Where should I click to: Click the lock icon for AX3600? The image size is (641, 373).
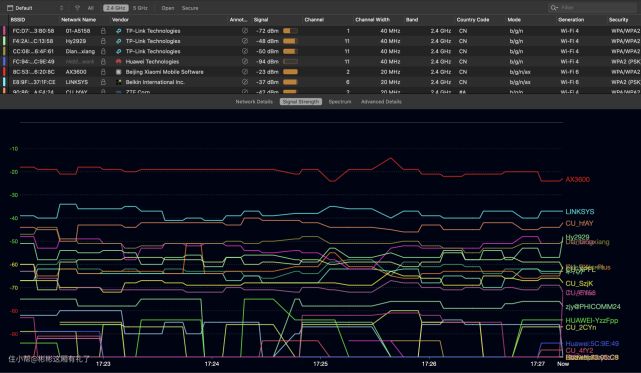pyautogui.click(x=103, y=72)
